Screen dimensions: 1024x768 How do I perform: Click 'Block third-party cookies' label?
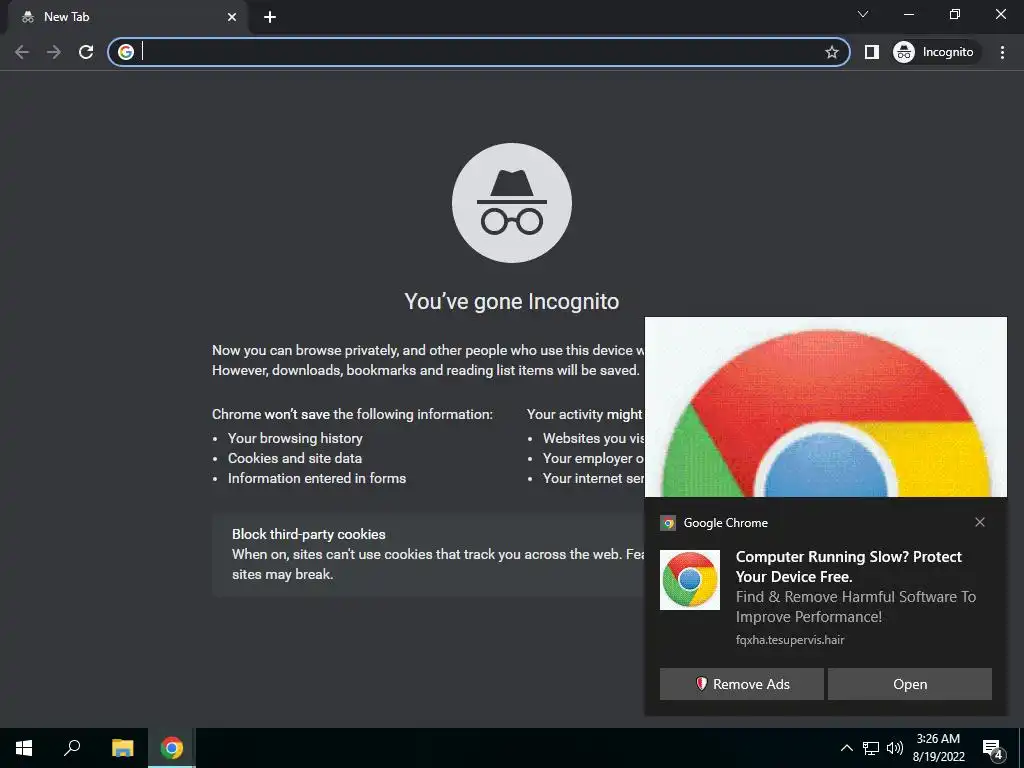309,534
